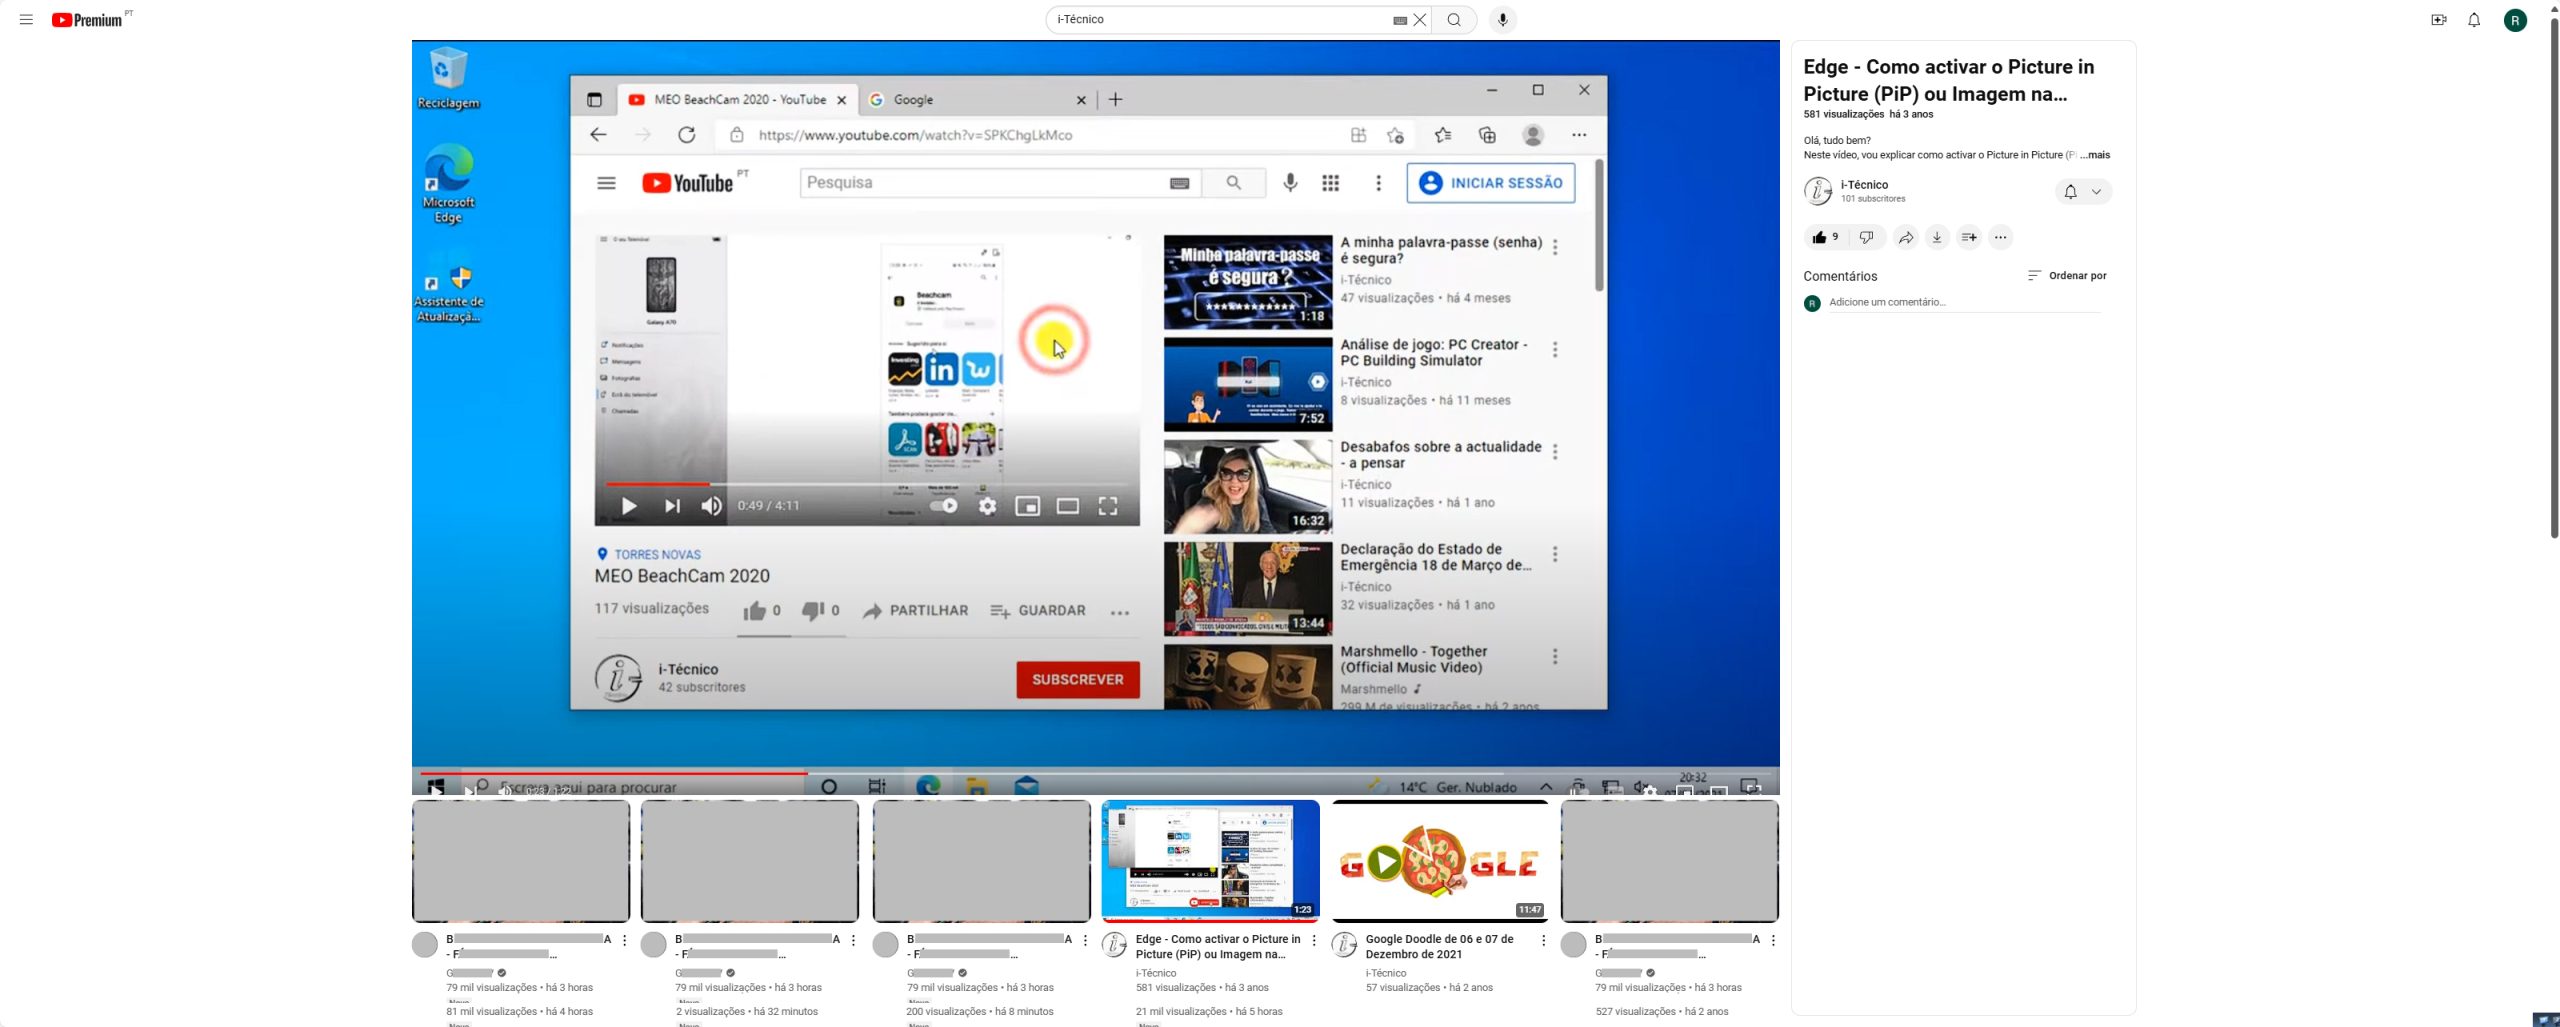The width and height of the screenshot is (2560, 1027).
Task: Seek along the red video progress bar
Action: point(1096,772)
